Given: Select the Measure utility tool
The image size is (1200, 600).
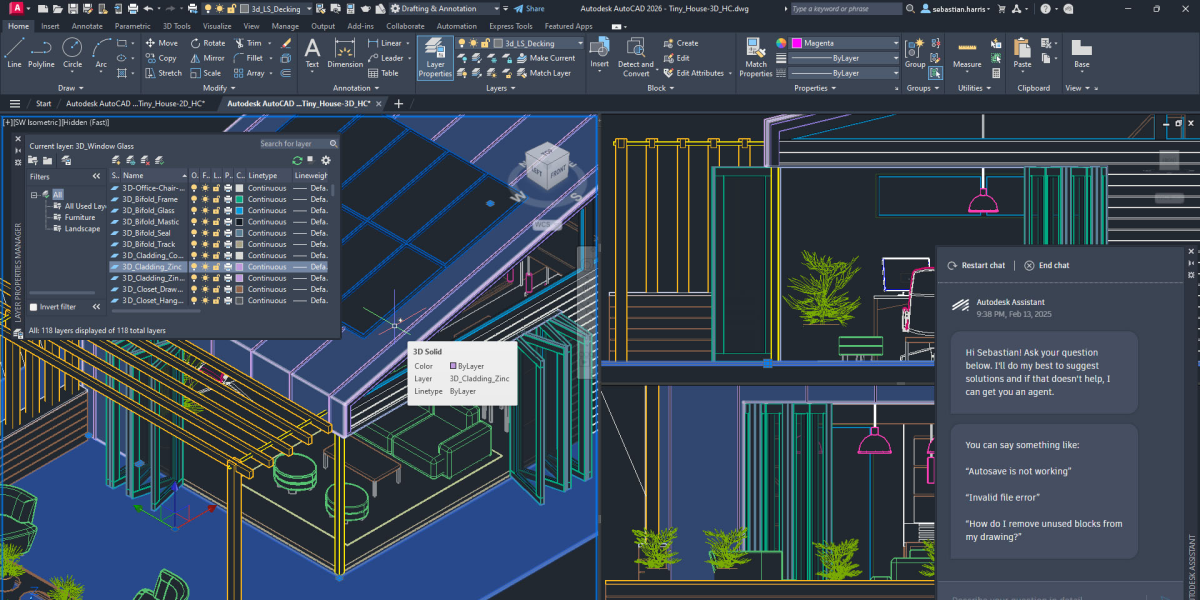Looking at the screenshot, I should coord(966,52).
